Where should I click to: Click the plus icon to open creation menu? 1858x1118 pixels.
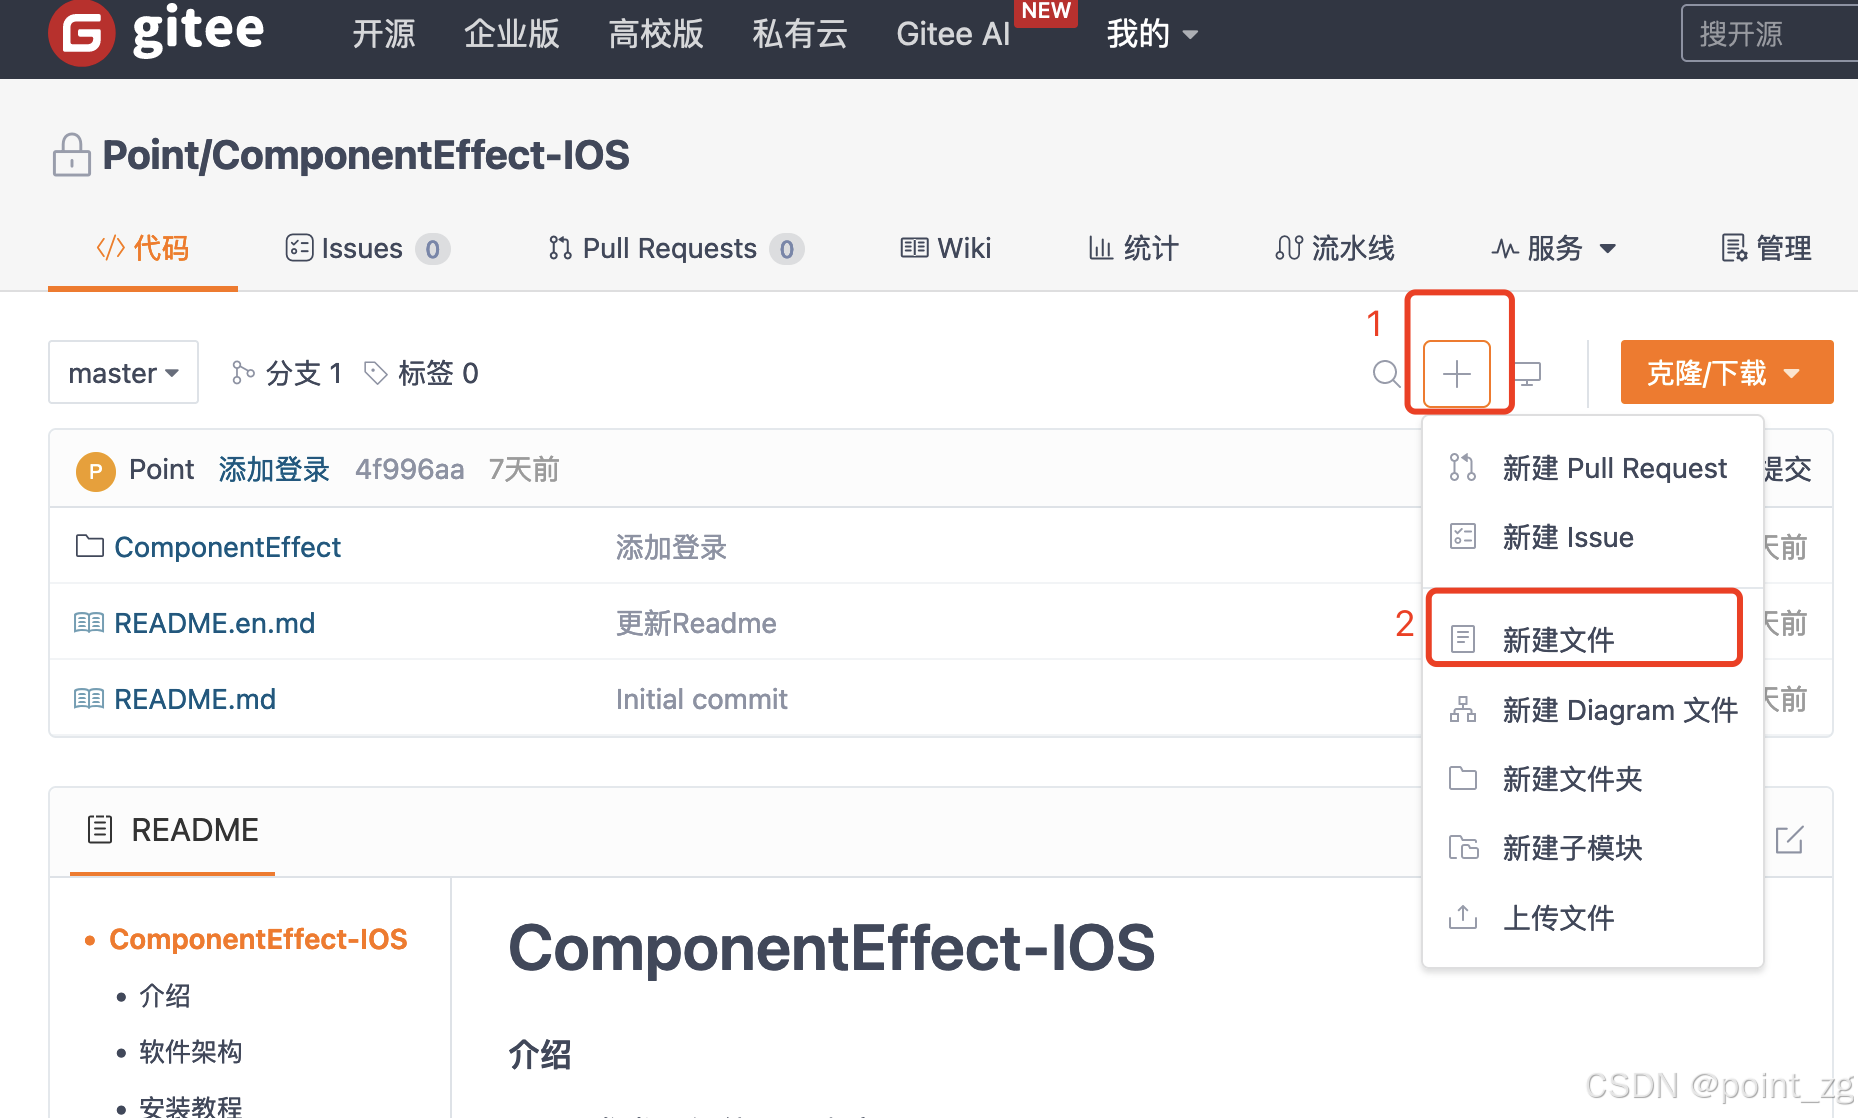point(1458,373)
